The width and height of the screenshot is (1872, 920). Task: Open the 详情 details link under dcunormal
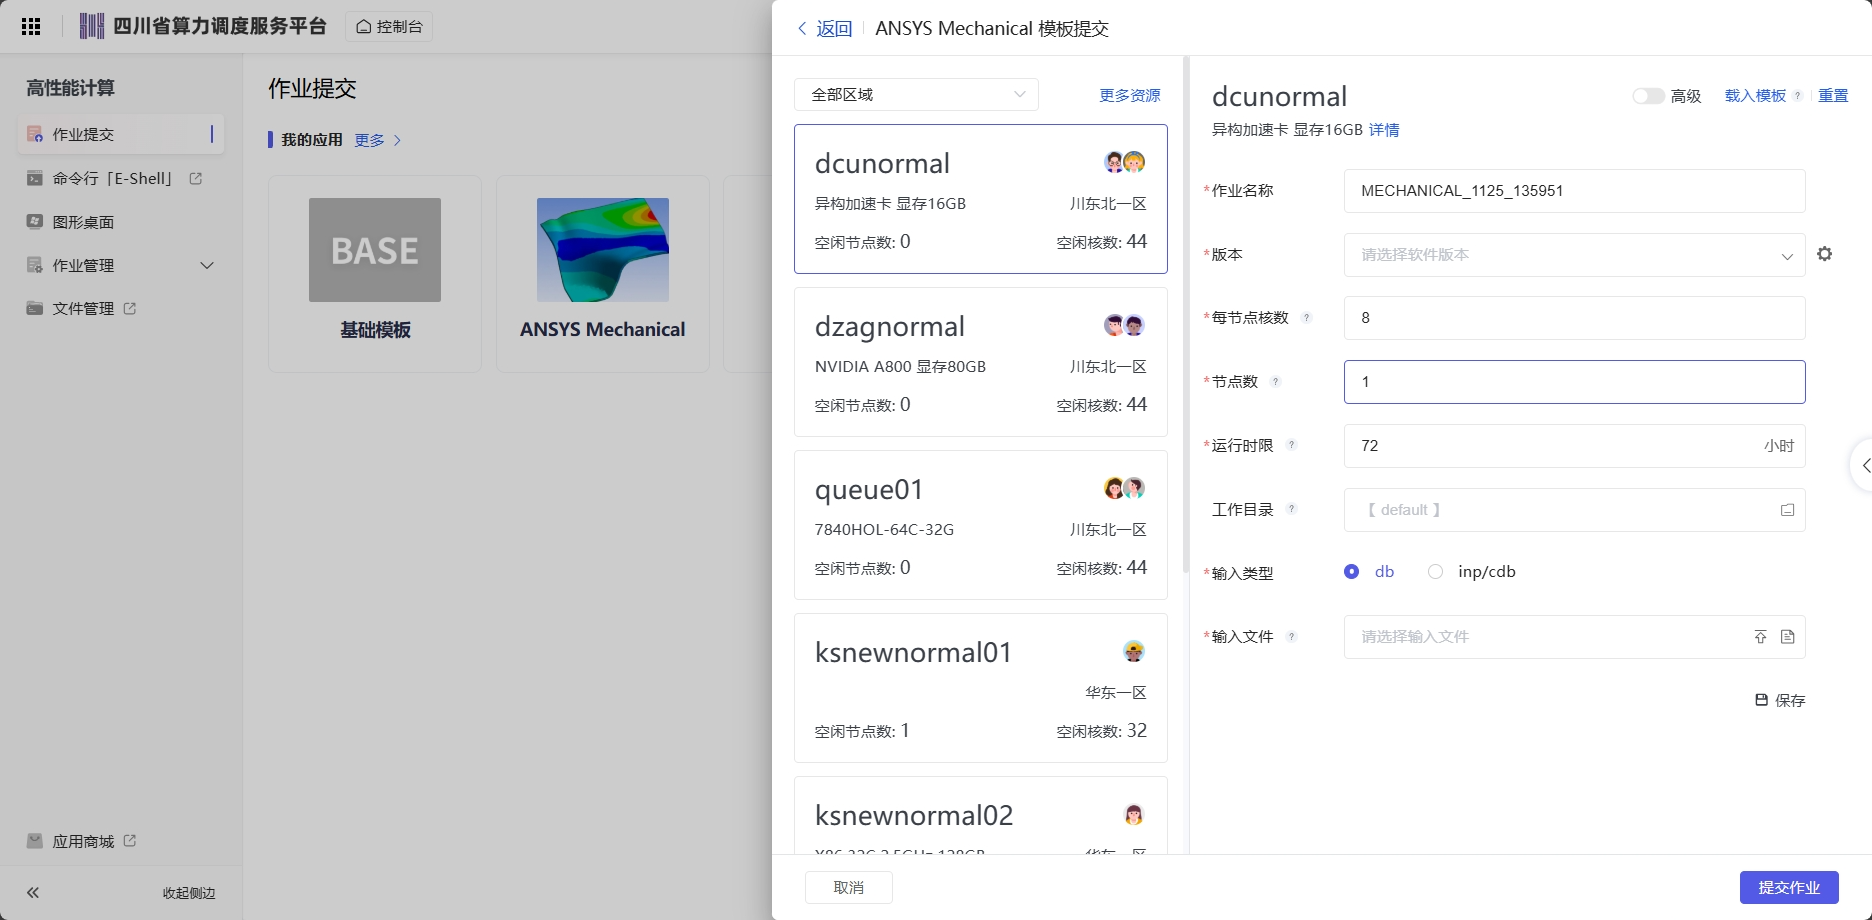(x=1384, y=130)
